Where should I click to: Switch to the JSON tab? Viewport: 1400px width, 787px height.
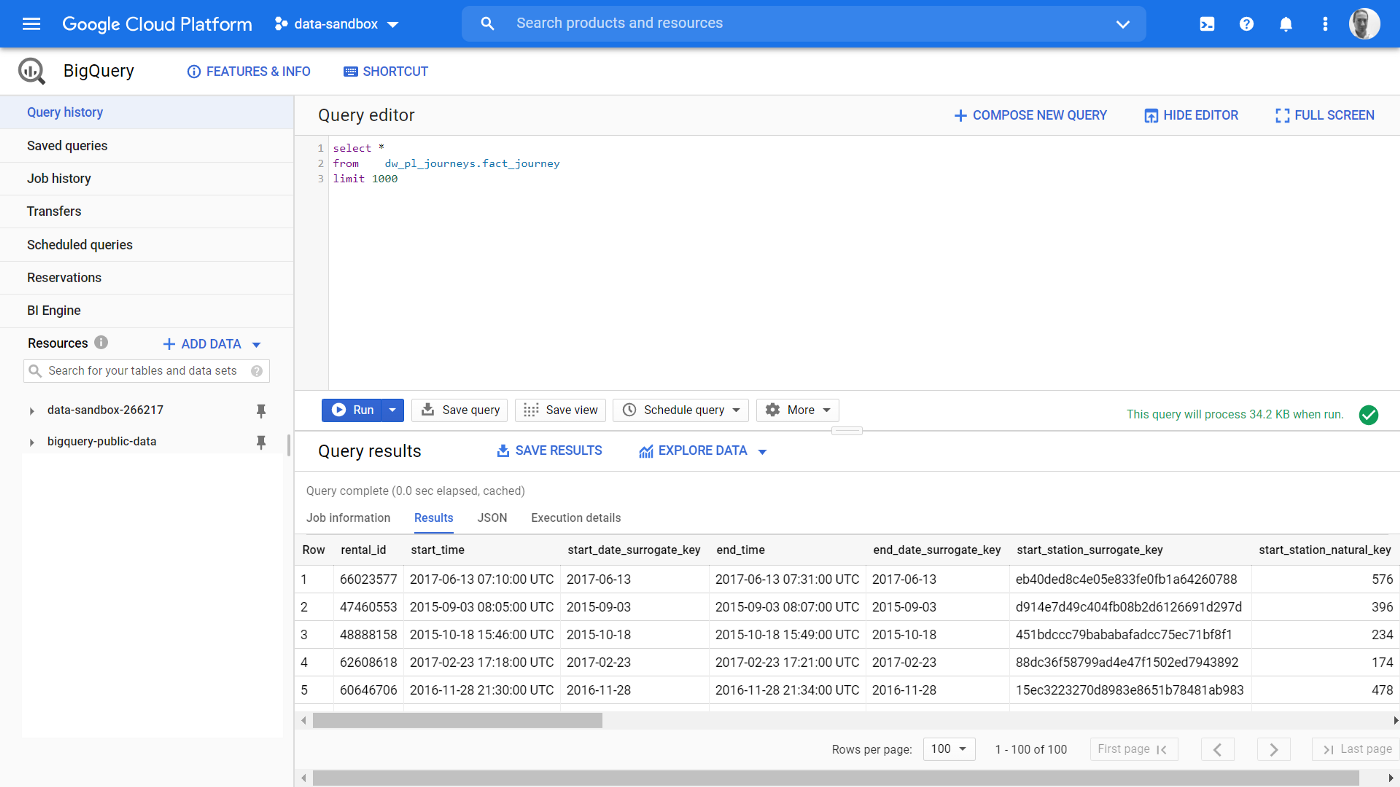492,518
